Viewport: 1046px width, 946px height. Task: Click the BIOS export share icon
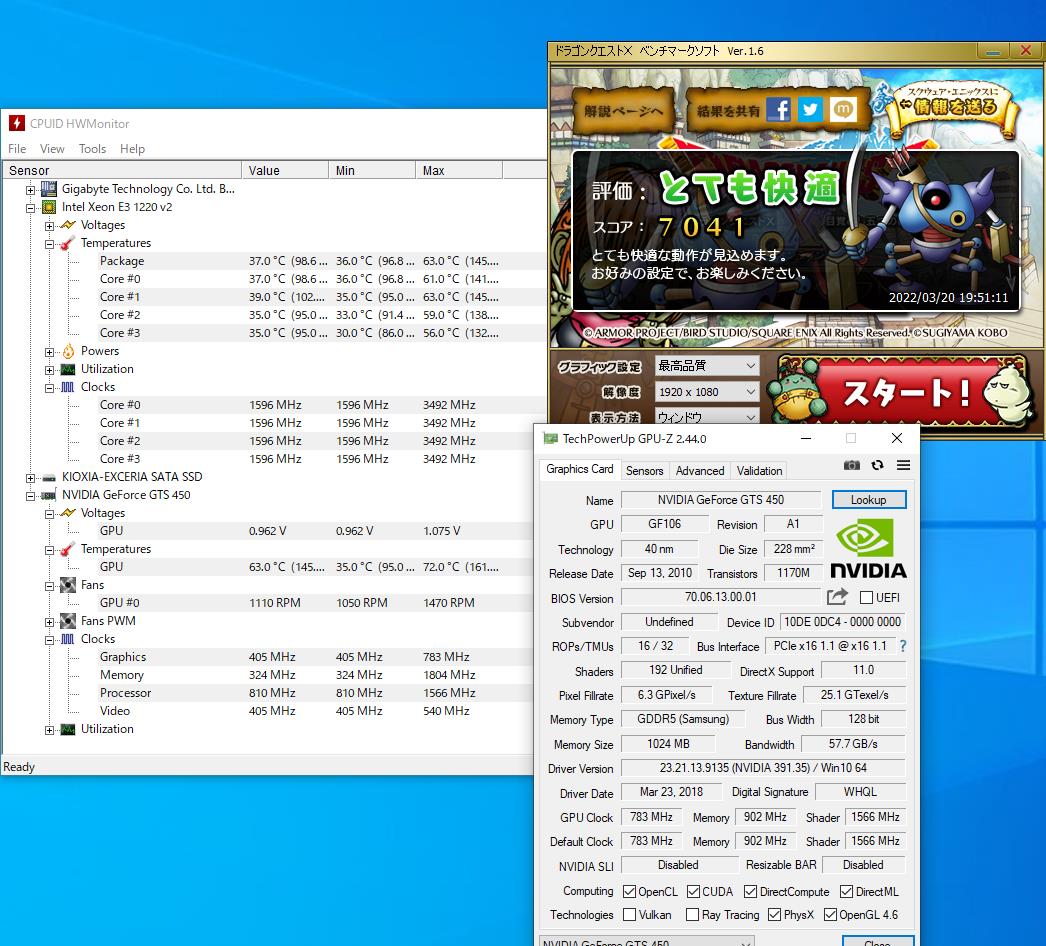[837, 596]
